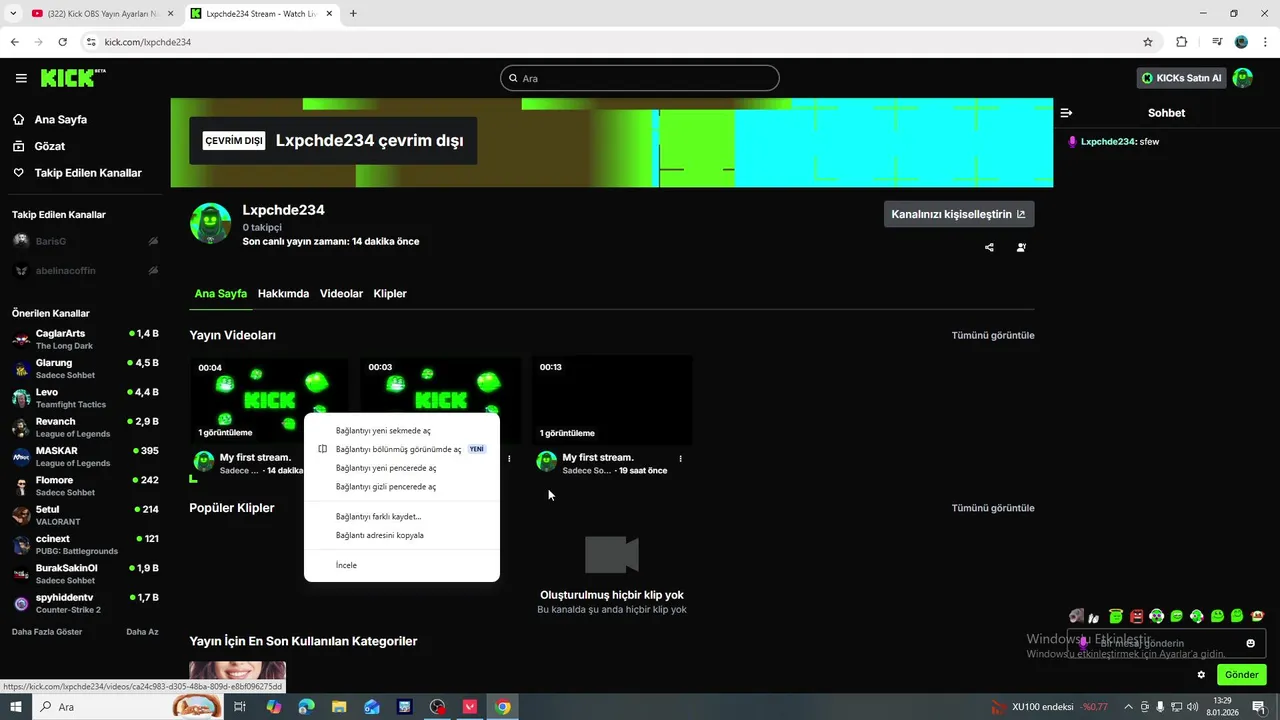Open Chrome from the Windows taskbar
Image resolution: width=1280 pixels, height=720 pixels.
503,707
